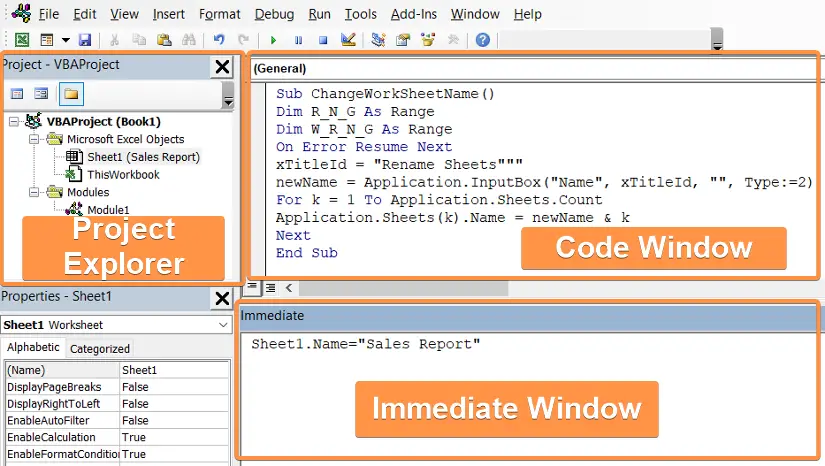Click the Break pause icon
Image resolution: width=825 pixels, height=466 pixels.
298,40
